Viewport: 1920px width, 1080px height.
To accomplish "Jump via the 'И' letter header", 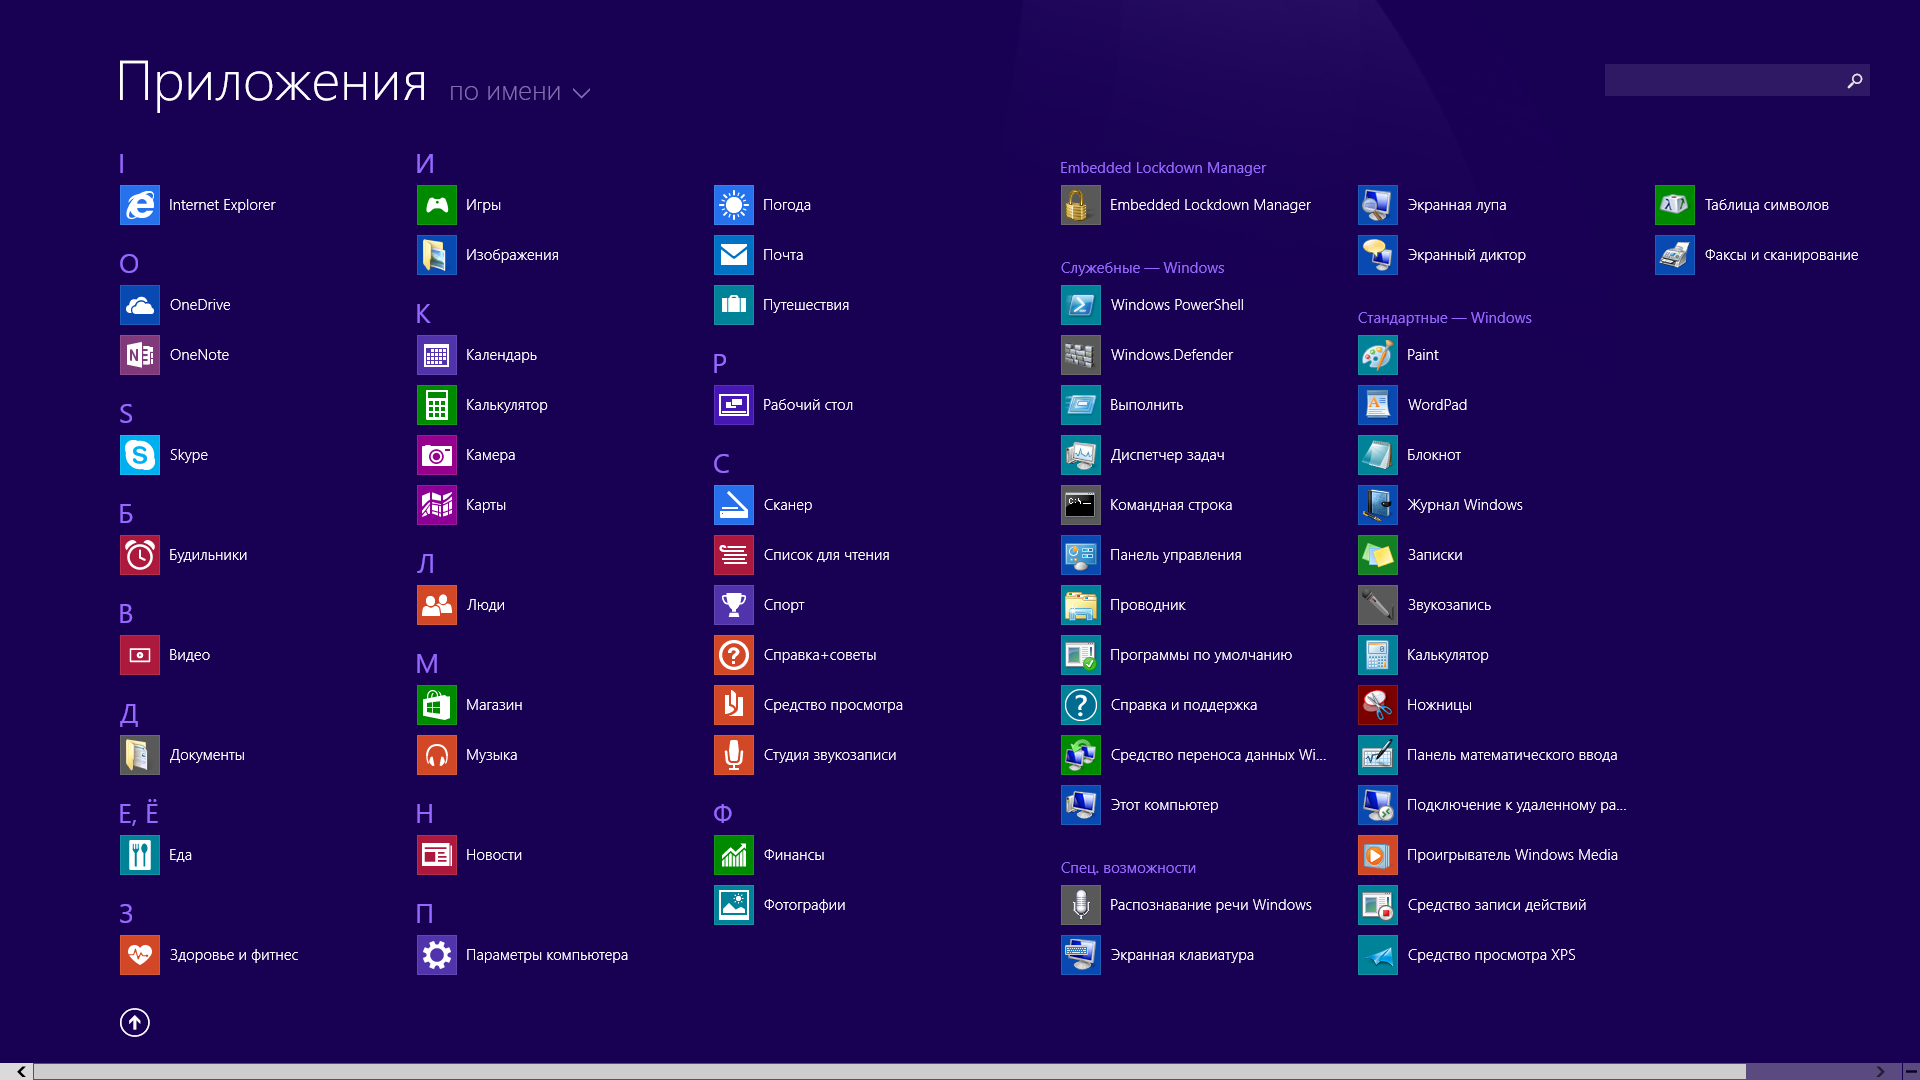I will point(425,163).
